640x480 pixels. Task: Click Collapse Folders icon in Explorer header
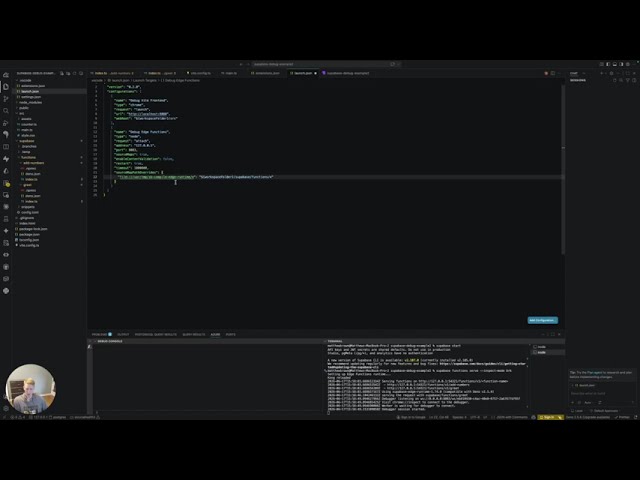pyautogui.click(x=81, y=73)
